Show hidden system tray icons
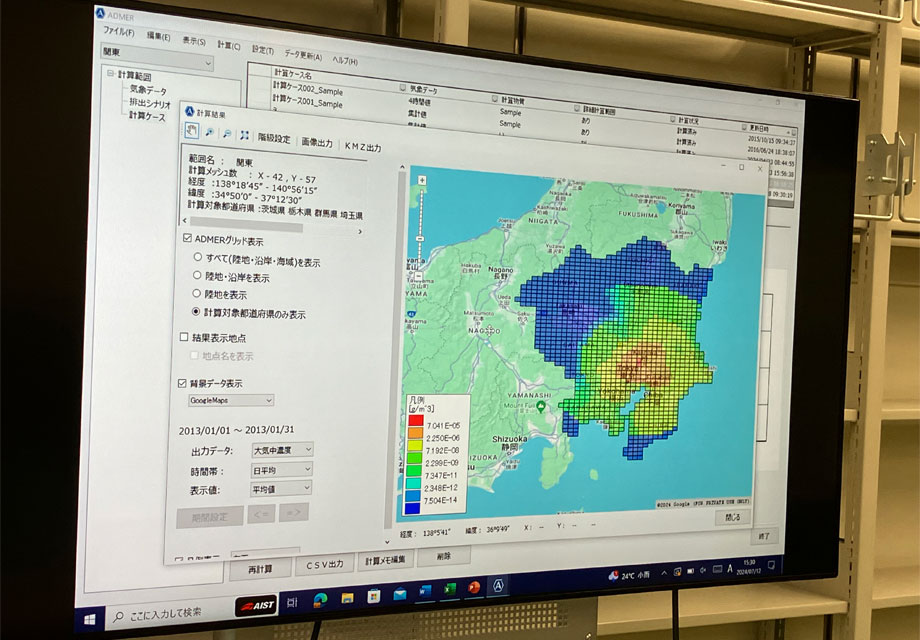Screen dimensions: 920x640 (664, 573)
